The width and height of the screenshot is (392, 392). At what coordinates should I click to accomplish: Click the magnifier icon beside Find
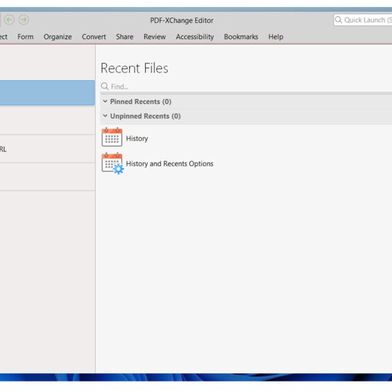tap(105, 86)
